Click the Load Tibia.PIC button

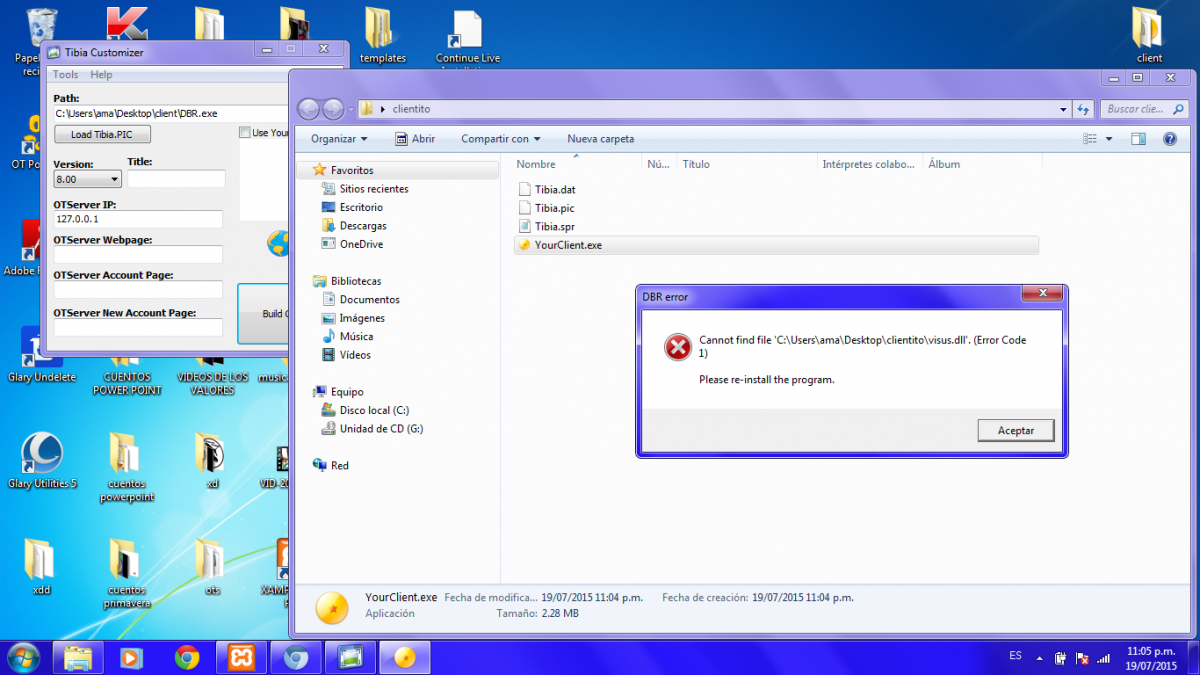pyautogui.click(x=102, y=134)
